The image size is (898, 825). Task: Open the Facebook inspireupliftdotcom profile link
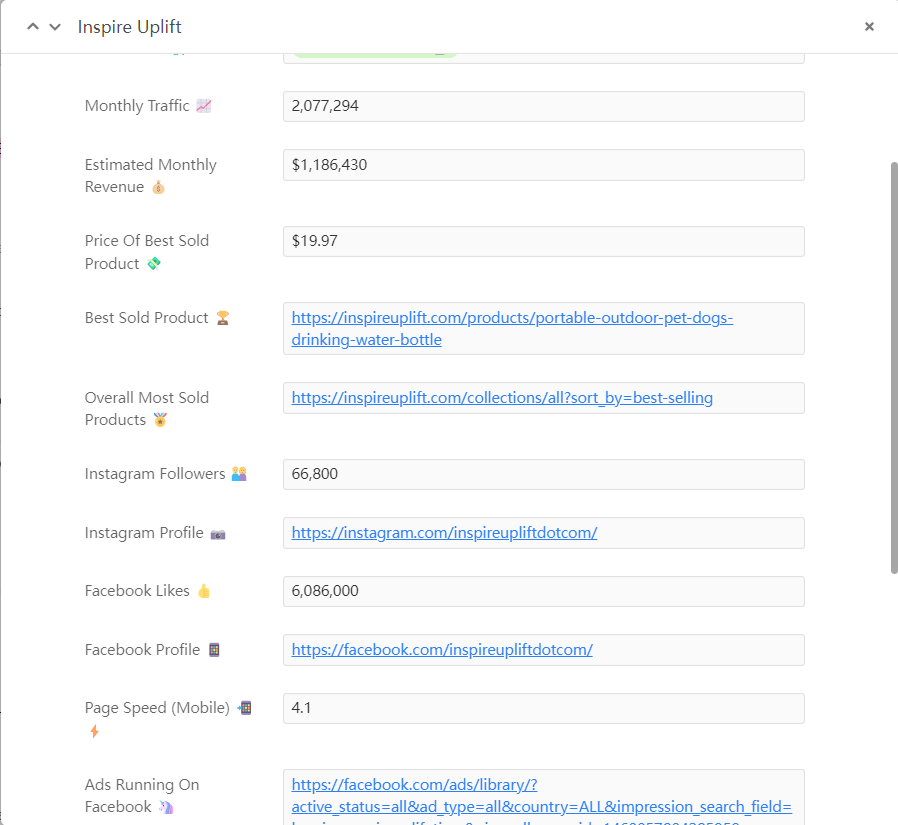(x=442, y=650)
